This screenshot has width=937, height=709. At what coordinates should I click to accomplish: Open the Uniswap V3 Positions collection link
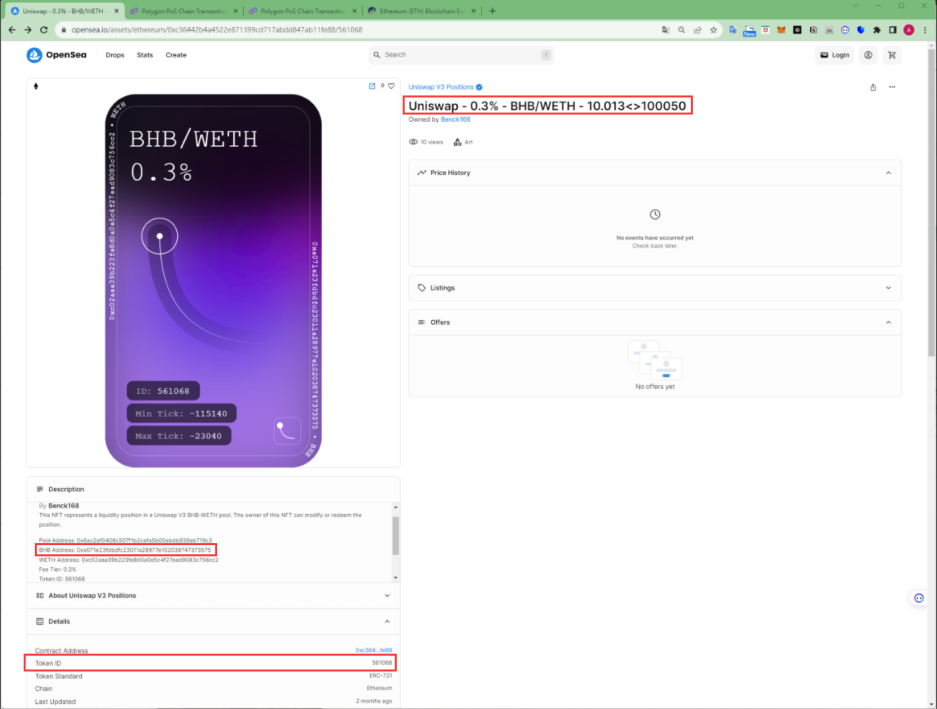[x=441, y=87]
